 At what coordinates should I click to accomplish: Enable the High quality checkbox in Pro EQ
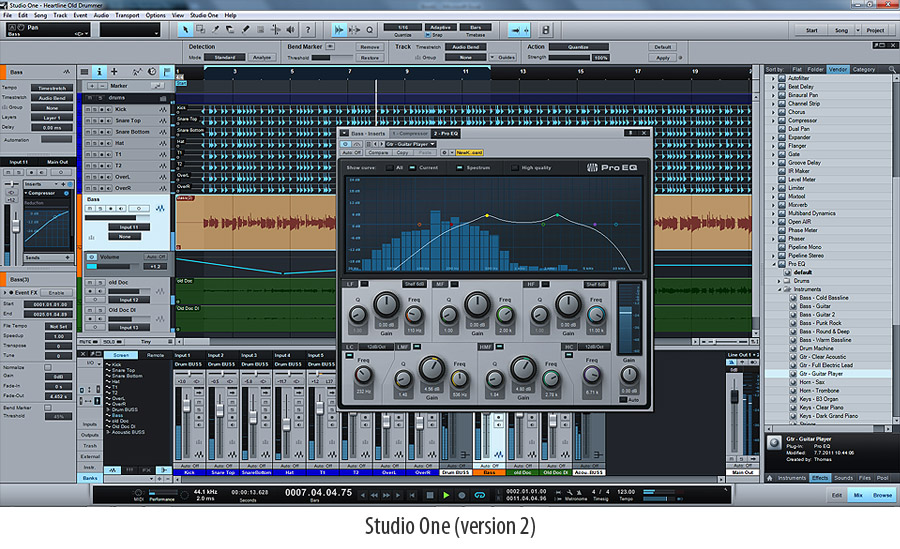[516, 167]
